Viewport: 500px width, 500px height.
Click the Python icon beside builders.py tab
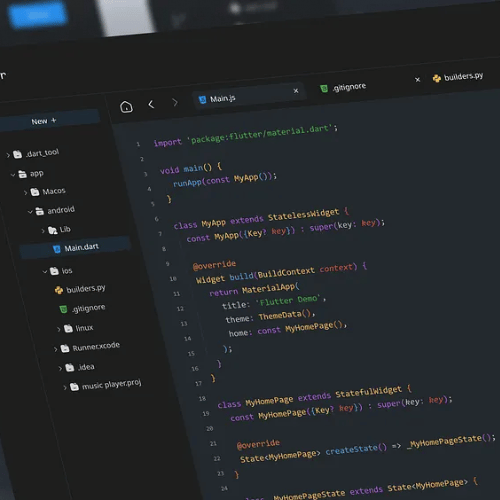click(437, 79)
